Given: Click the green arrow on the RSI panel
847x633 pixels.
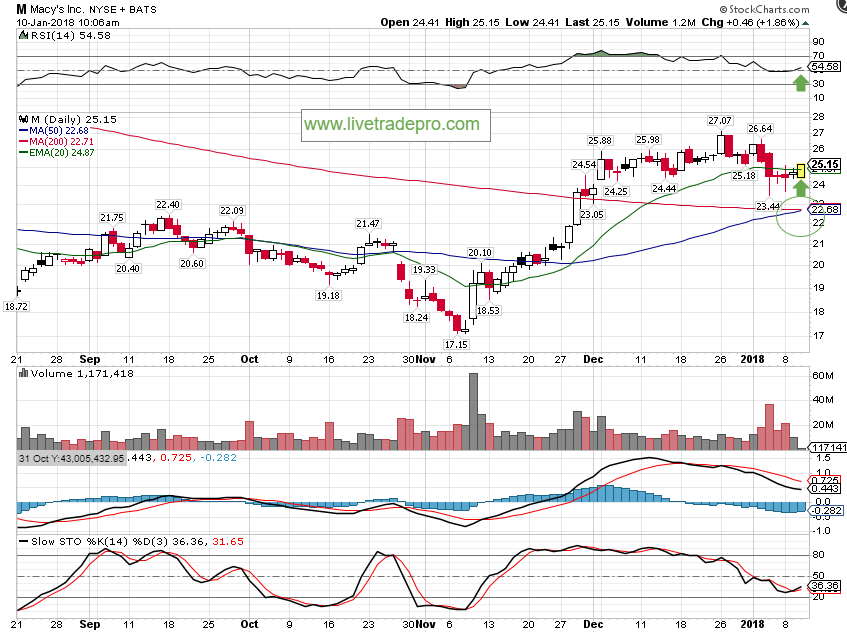Looking at the screenshot, I should 799,82.
